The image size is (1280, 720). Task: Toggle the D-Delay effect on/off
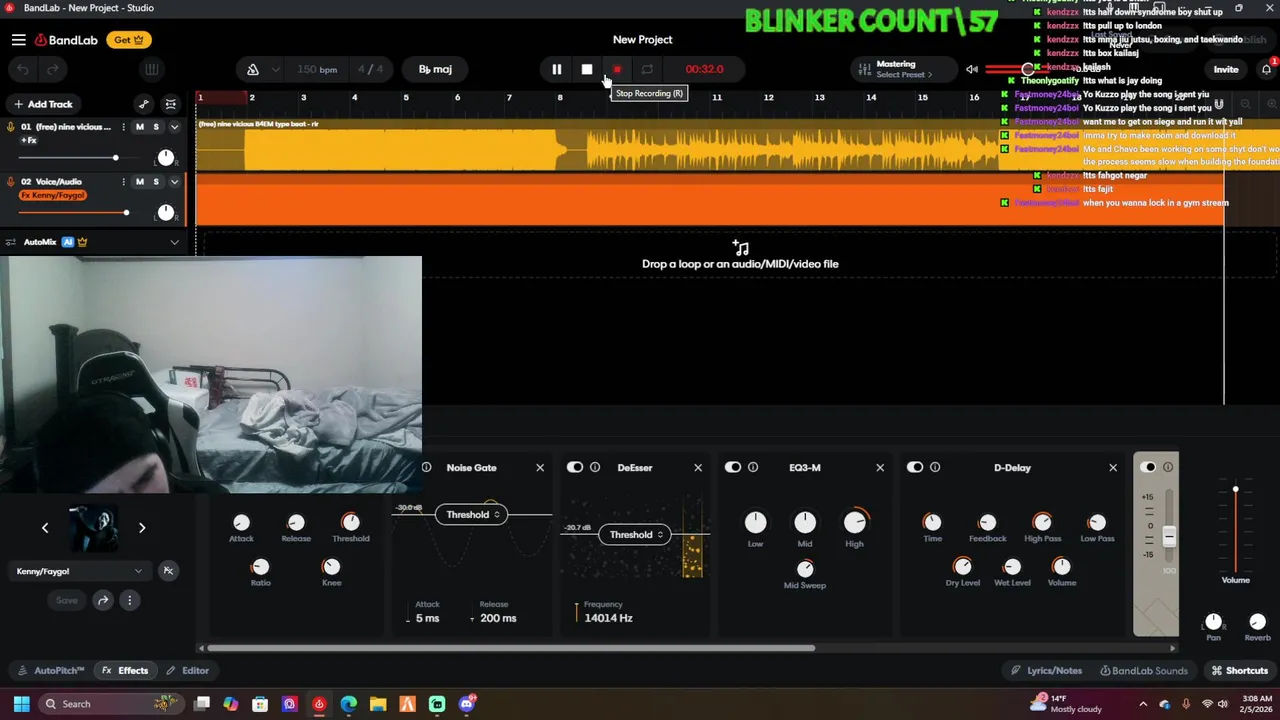pos(915,468)
